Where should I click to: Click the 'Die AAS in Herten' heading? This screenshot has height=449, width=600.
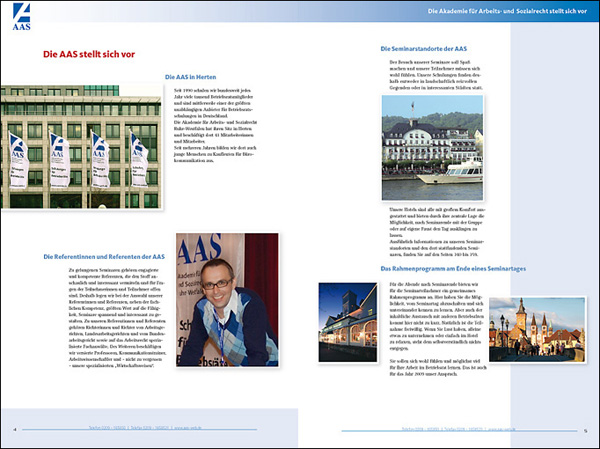point(191,77)
